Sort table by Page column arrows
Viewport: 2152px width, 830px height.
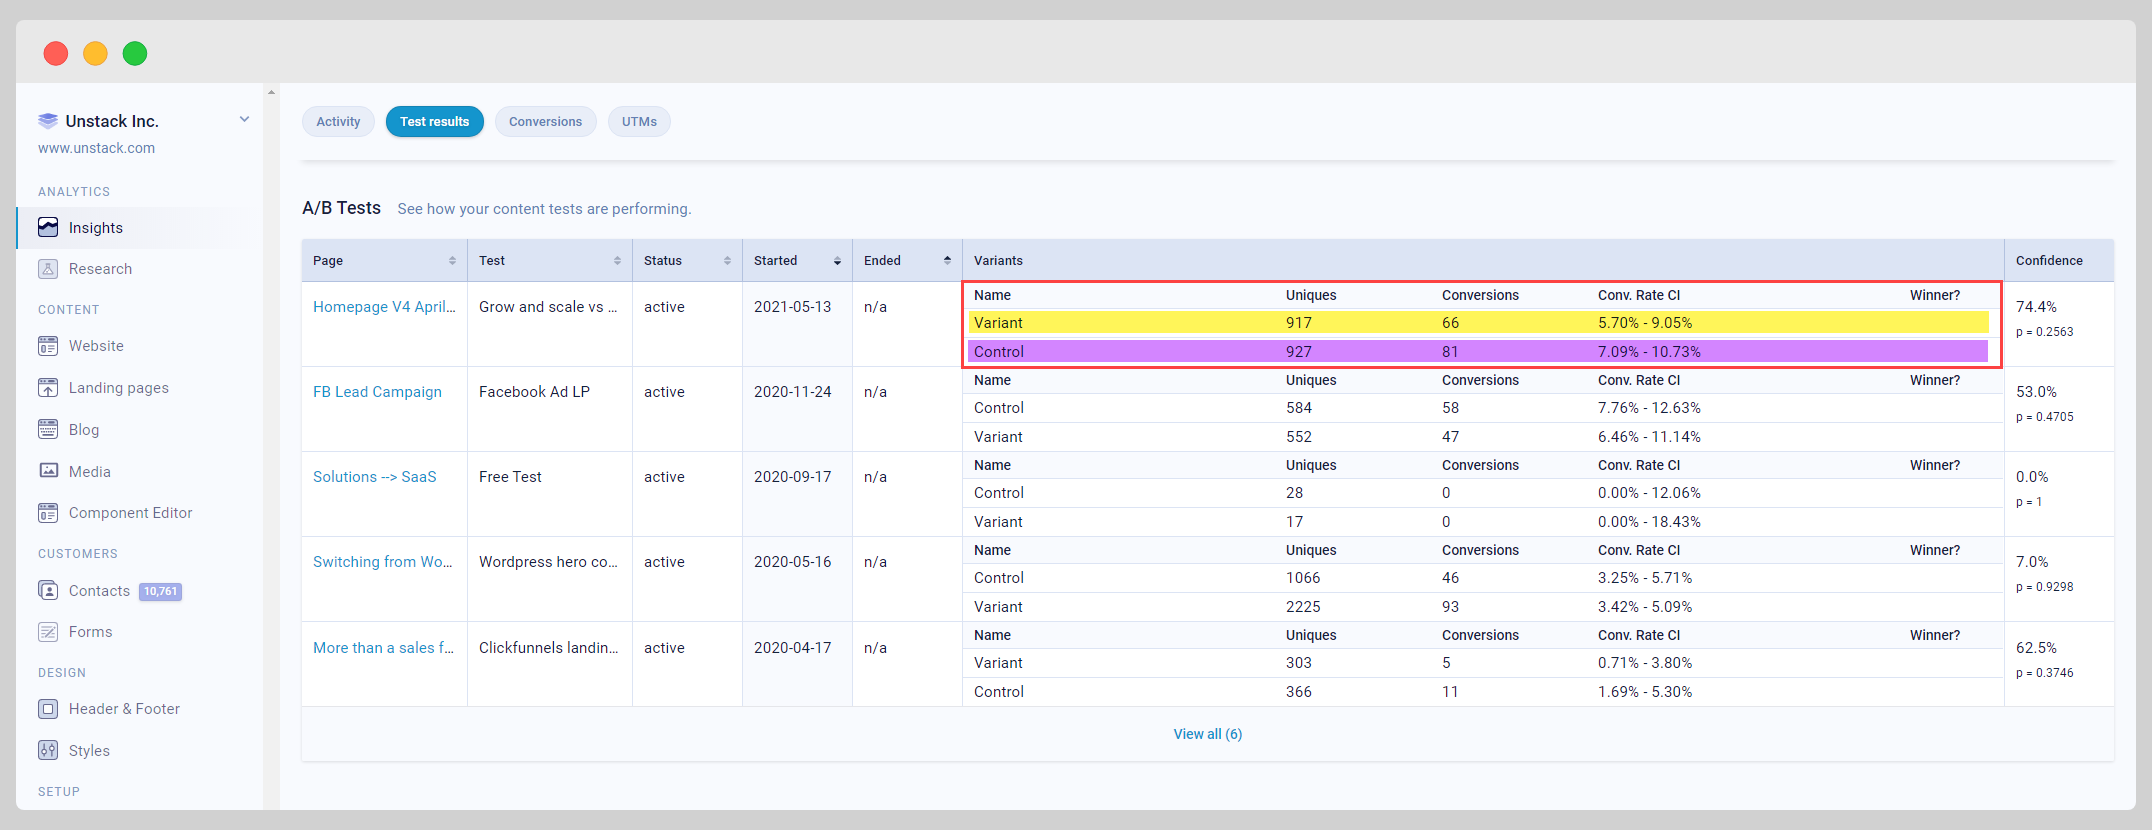[x=452, y=261]
